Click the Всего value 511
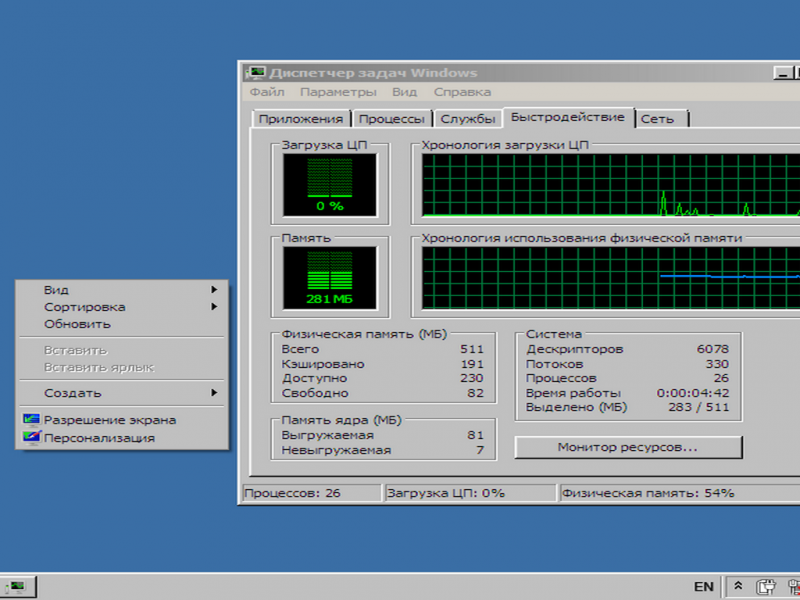800x600 pixels. pyautogui.click(x=471, y=349)
